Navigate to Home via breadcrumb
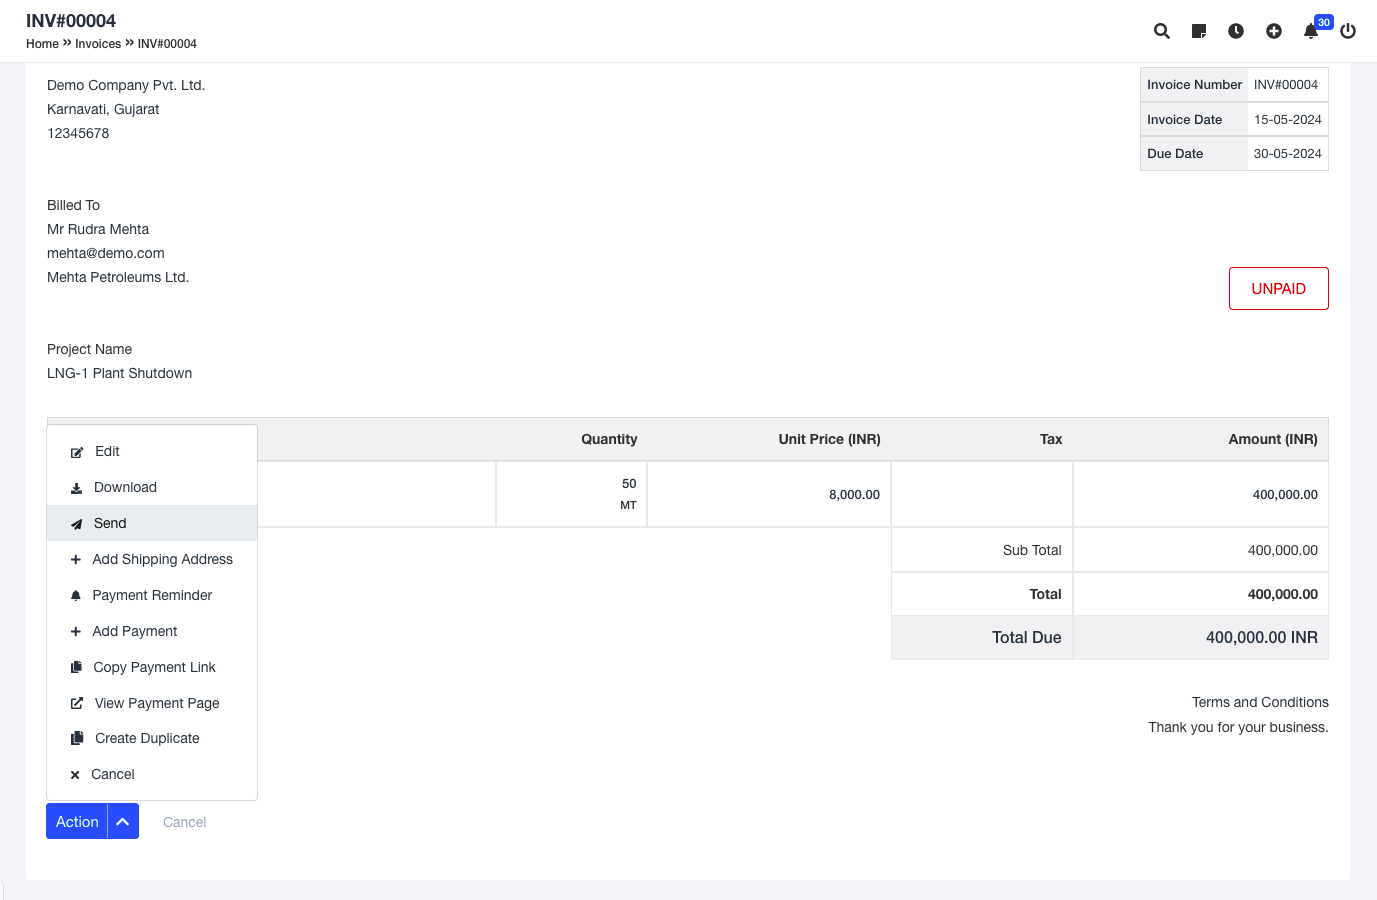This screenshot has height=900, width=1377. coord(42,44)
